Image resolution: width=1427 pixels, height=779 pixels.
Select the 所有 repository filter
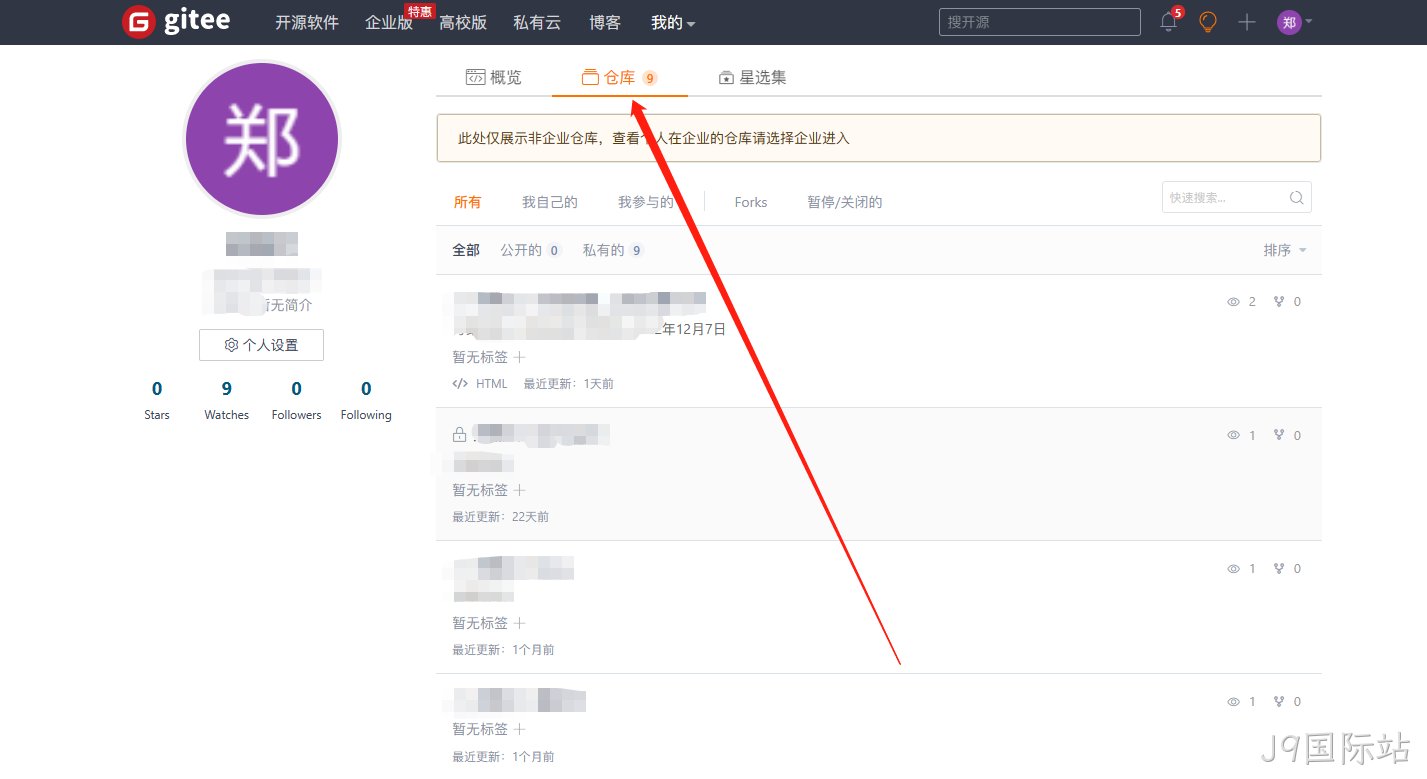(467, 202)
